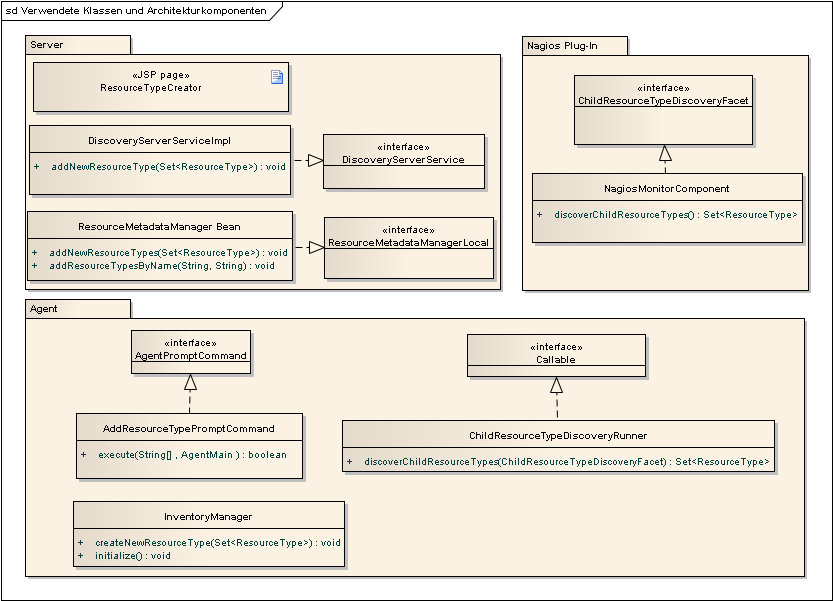The image size is (833, 601).
Task: Select the ChildResourceTypeDiscoveryFacet interface
Action: coord(664,110)
